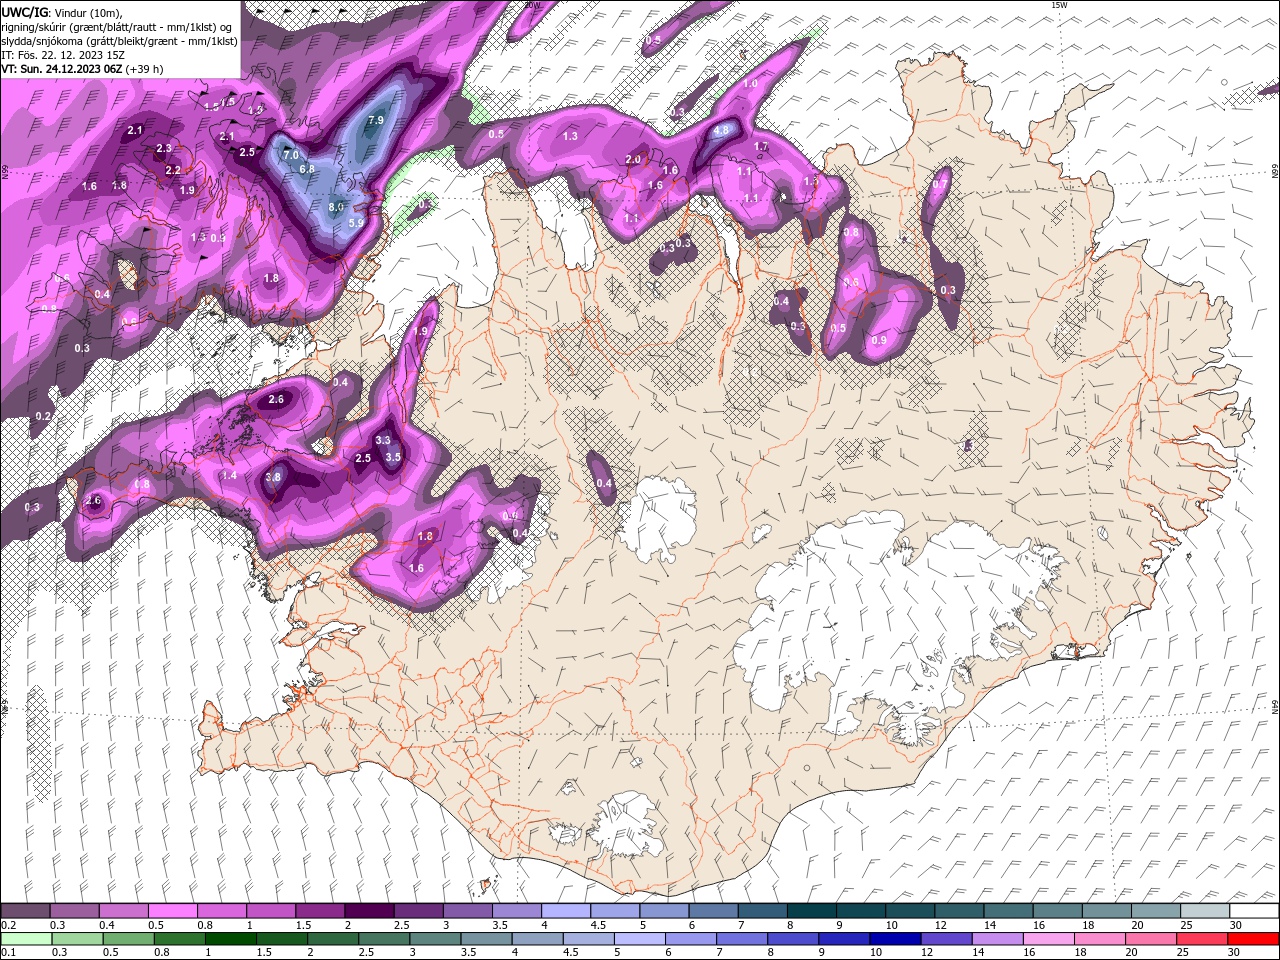Viewport: 1280px width, 960px height.
Task: Click the 2.0 precipitation value on the map
Action: tap(633, 159)
